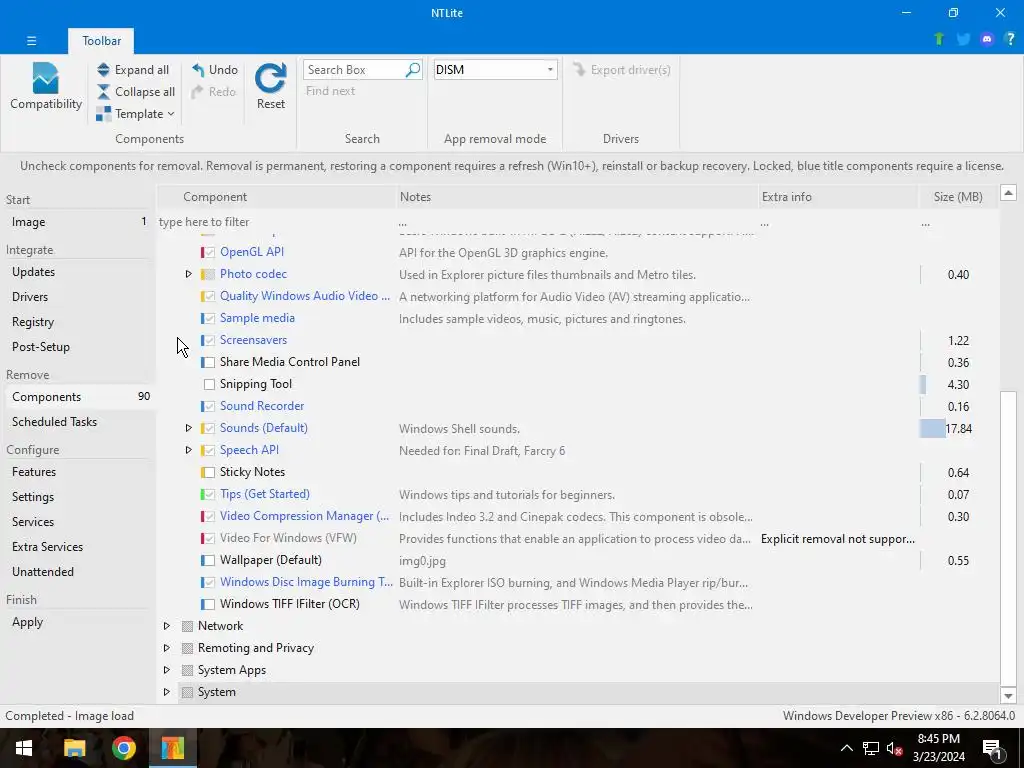Click the magnifier search icon
Screen dimensions: 1024x768
(x=413, y=69)
